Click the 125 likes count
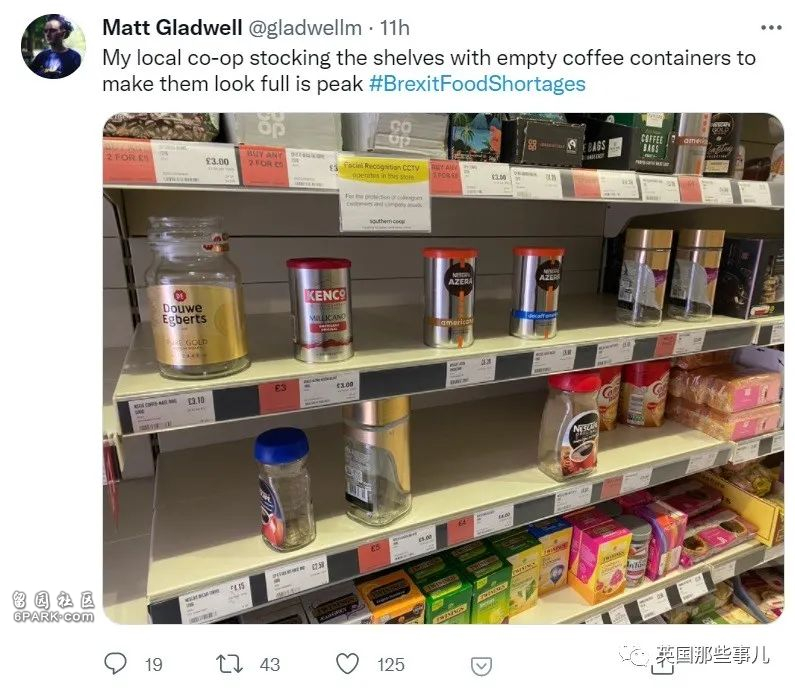The height and width of the screenshot is (689, 795). [390, 665]
